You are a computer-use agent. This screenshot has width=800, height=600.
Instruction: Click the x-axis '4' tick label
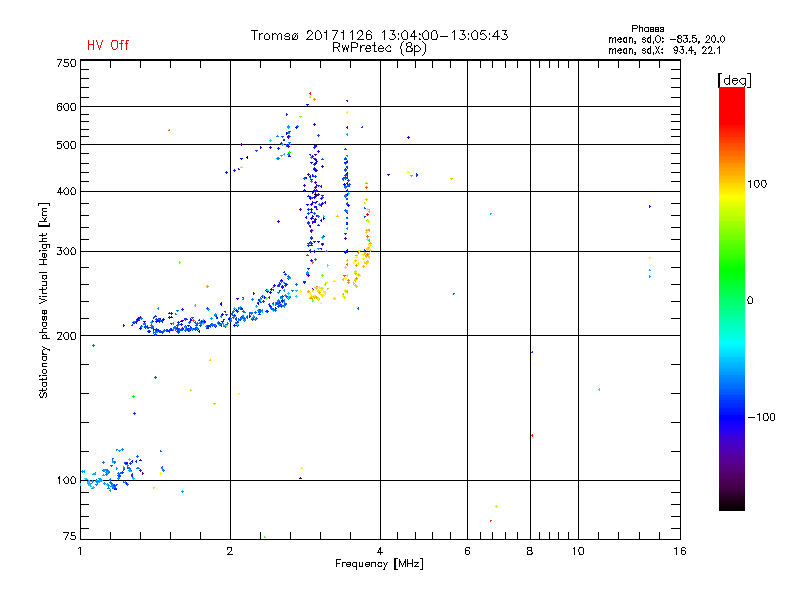point(380,551)
